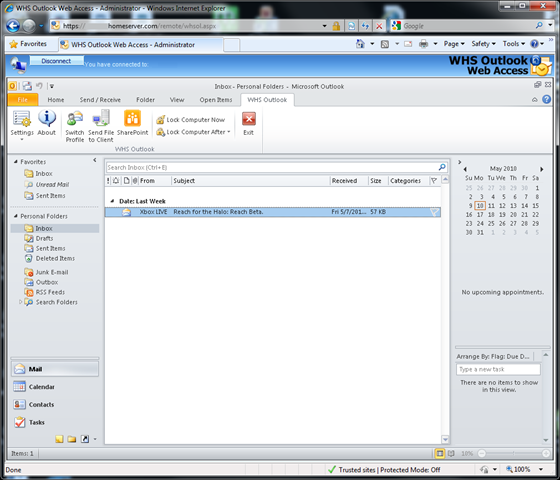Sort by Icon column header

point(126,181)
